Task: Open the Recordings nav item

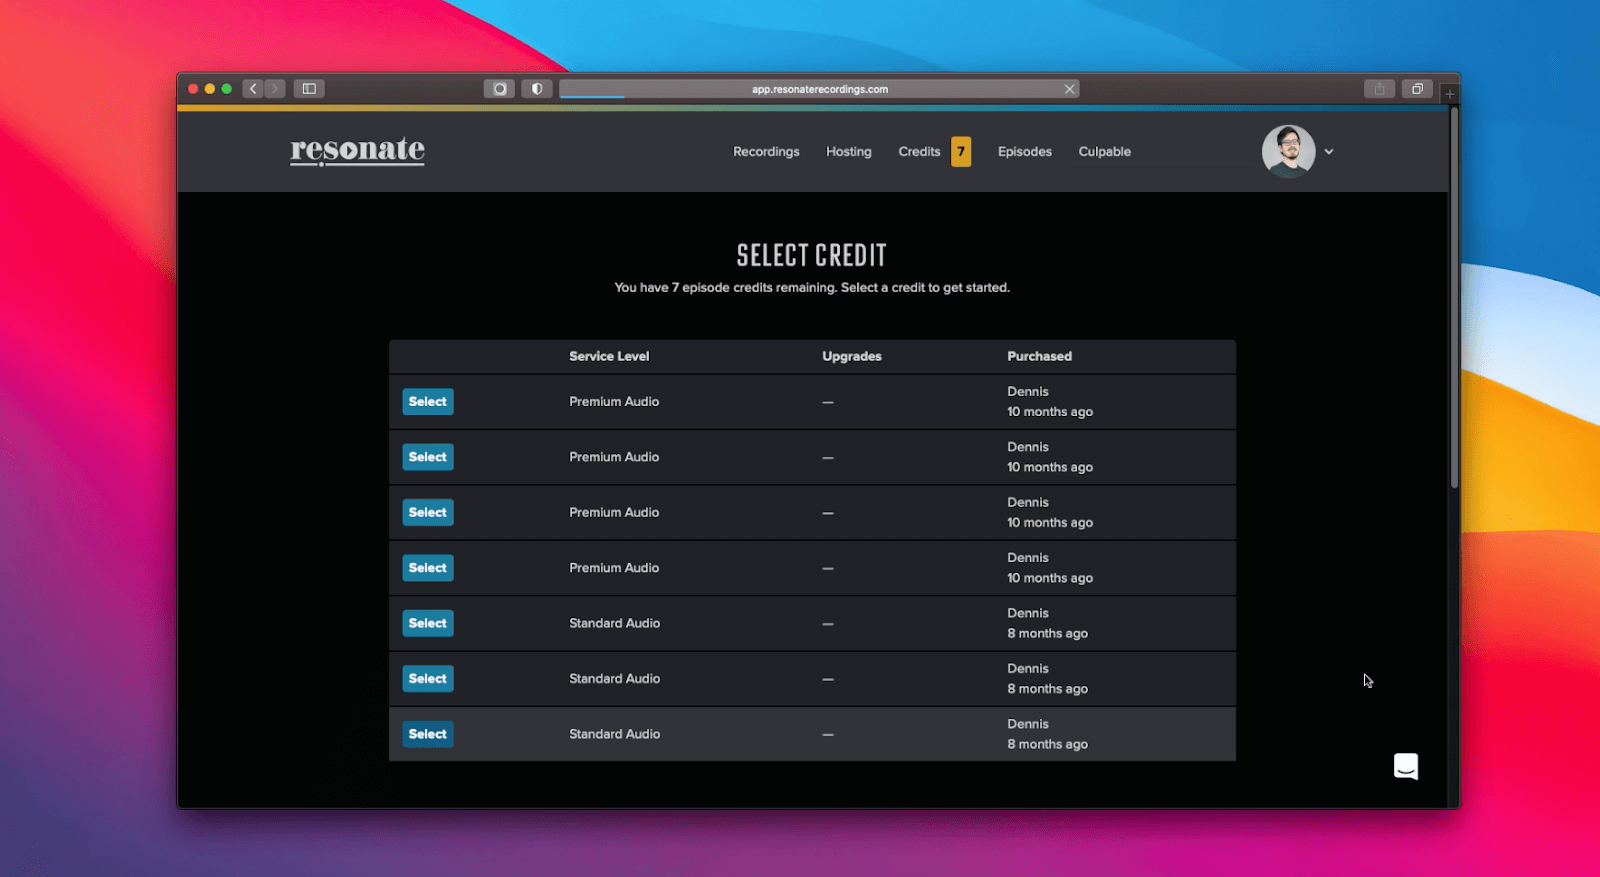Action: click(766, 152)
